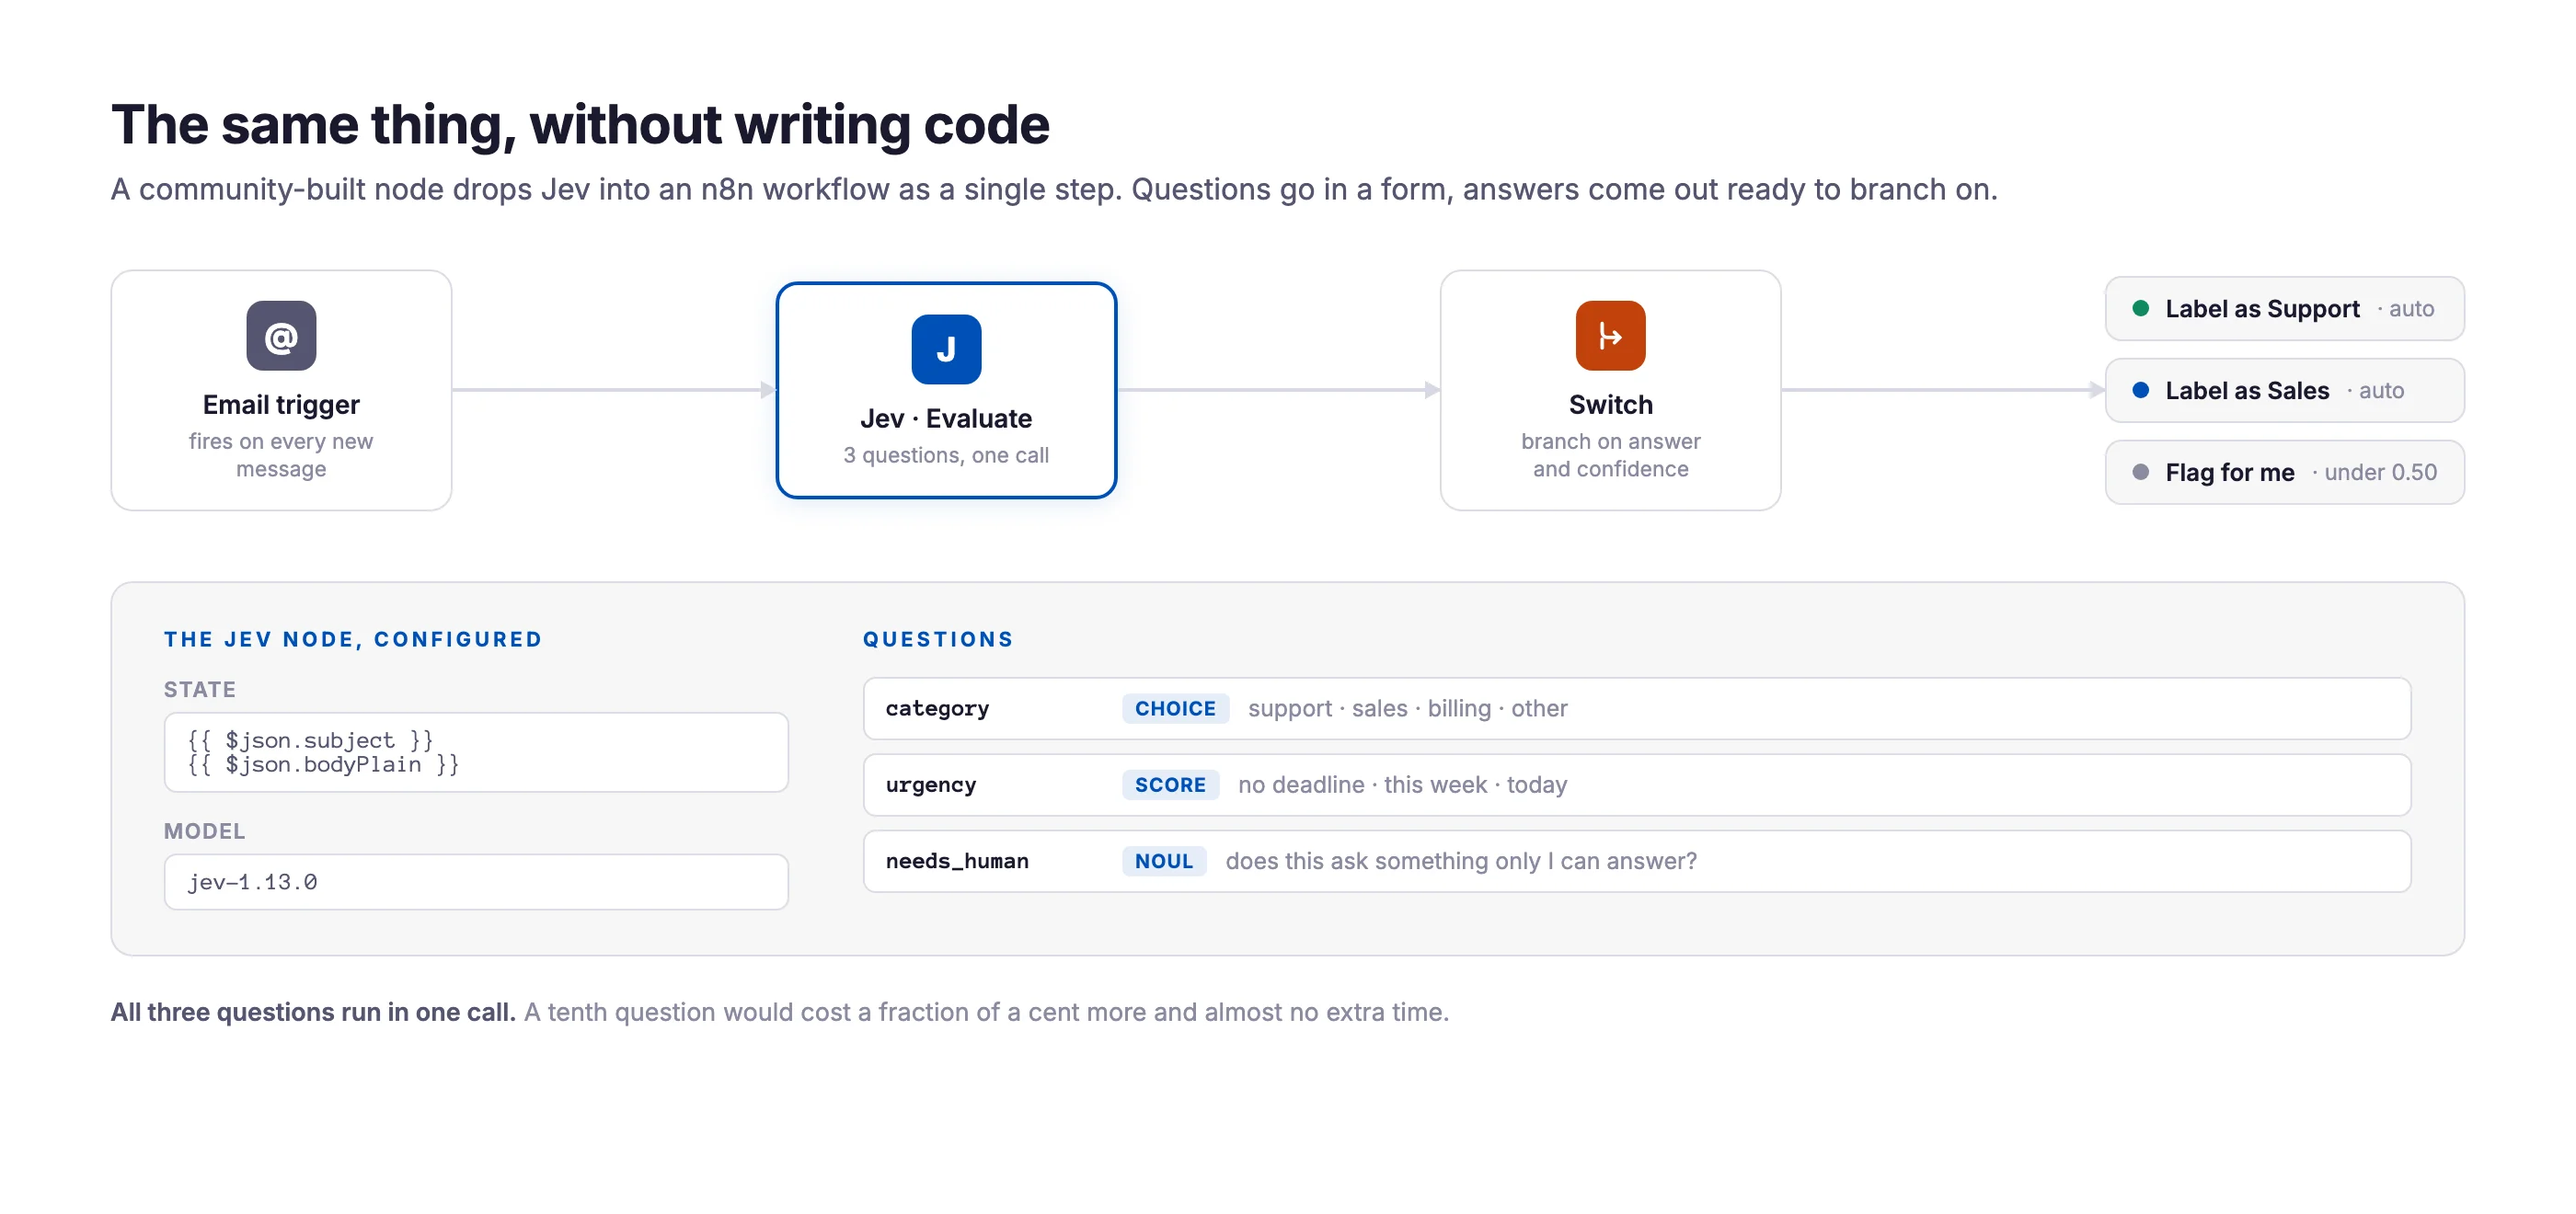Click the 'THE JEV NODE, CONFIGURED' heading
This screenshot has width=2576, height=1214.
pyautogui.click(x=353, y=639)
